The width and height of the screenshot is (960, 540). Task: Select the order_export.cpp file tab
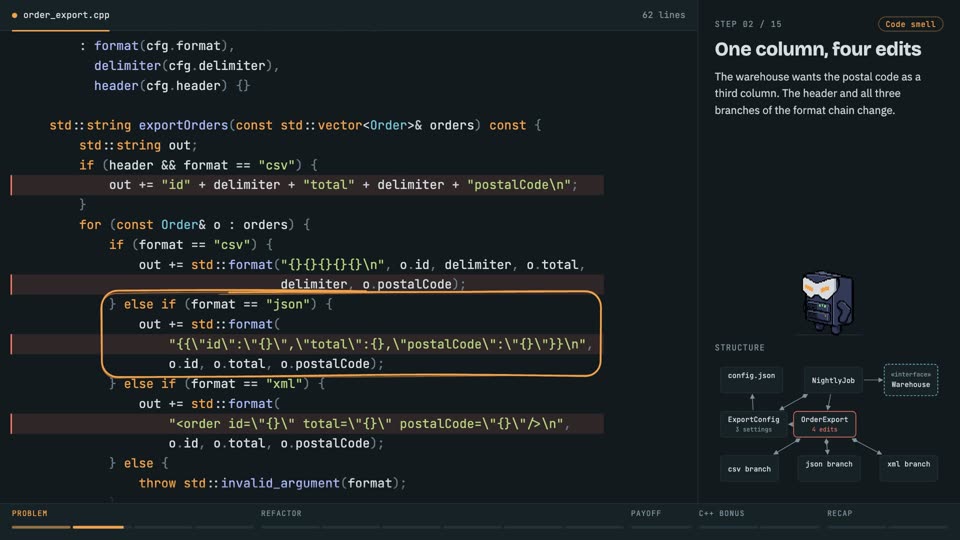[60, 15]
